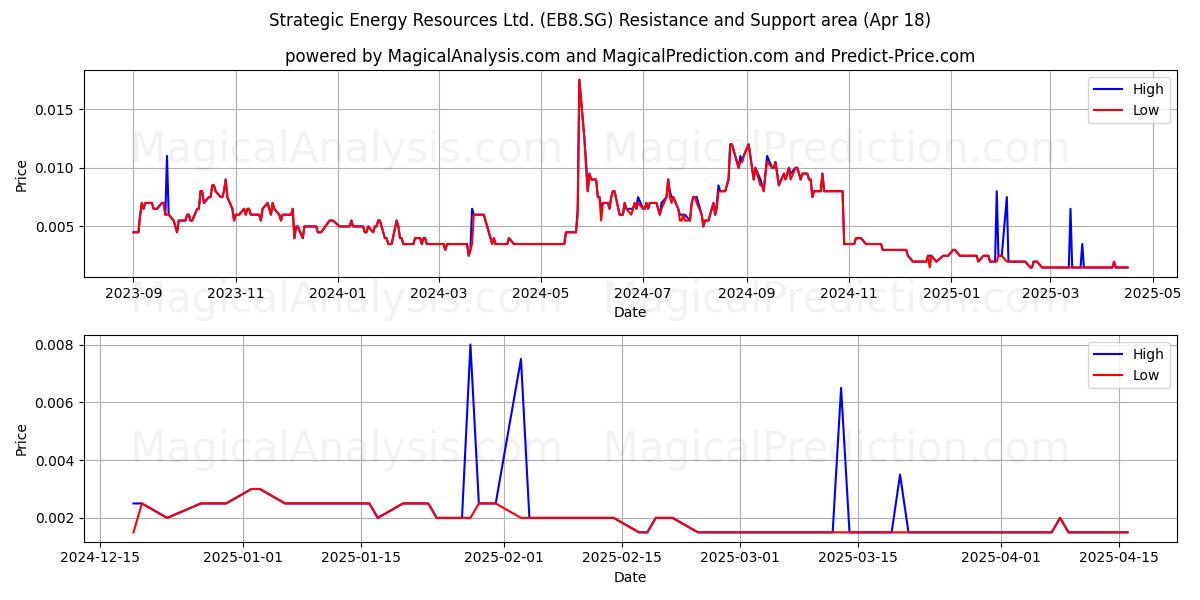Click 'Low' in the upper chart legend
Image resolution: width=1200 pixels, height=600 pixels.
tap(1146, 110)
